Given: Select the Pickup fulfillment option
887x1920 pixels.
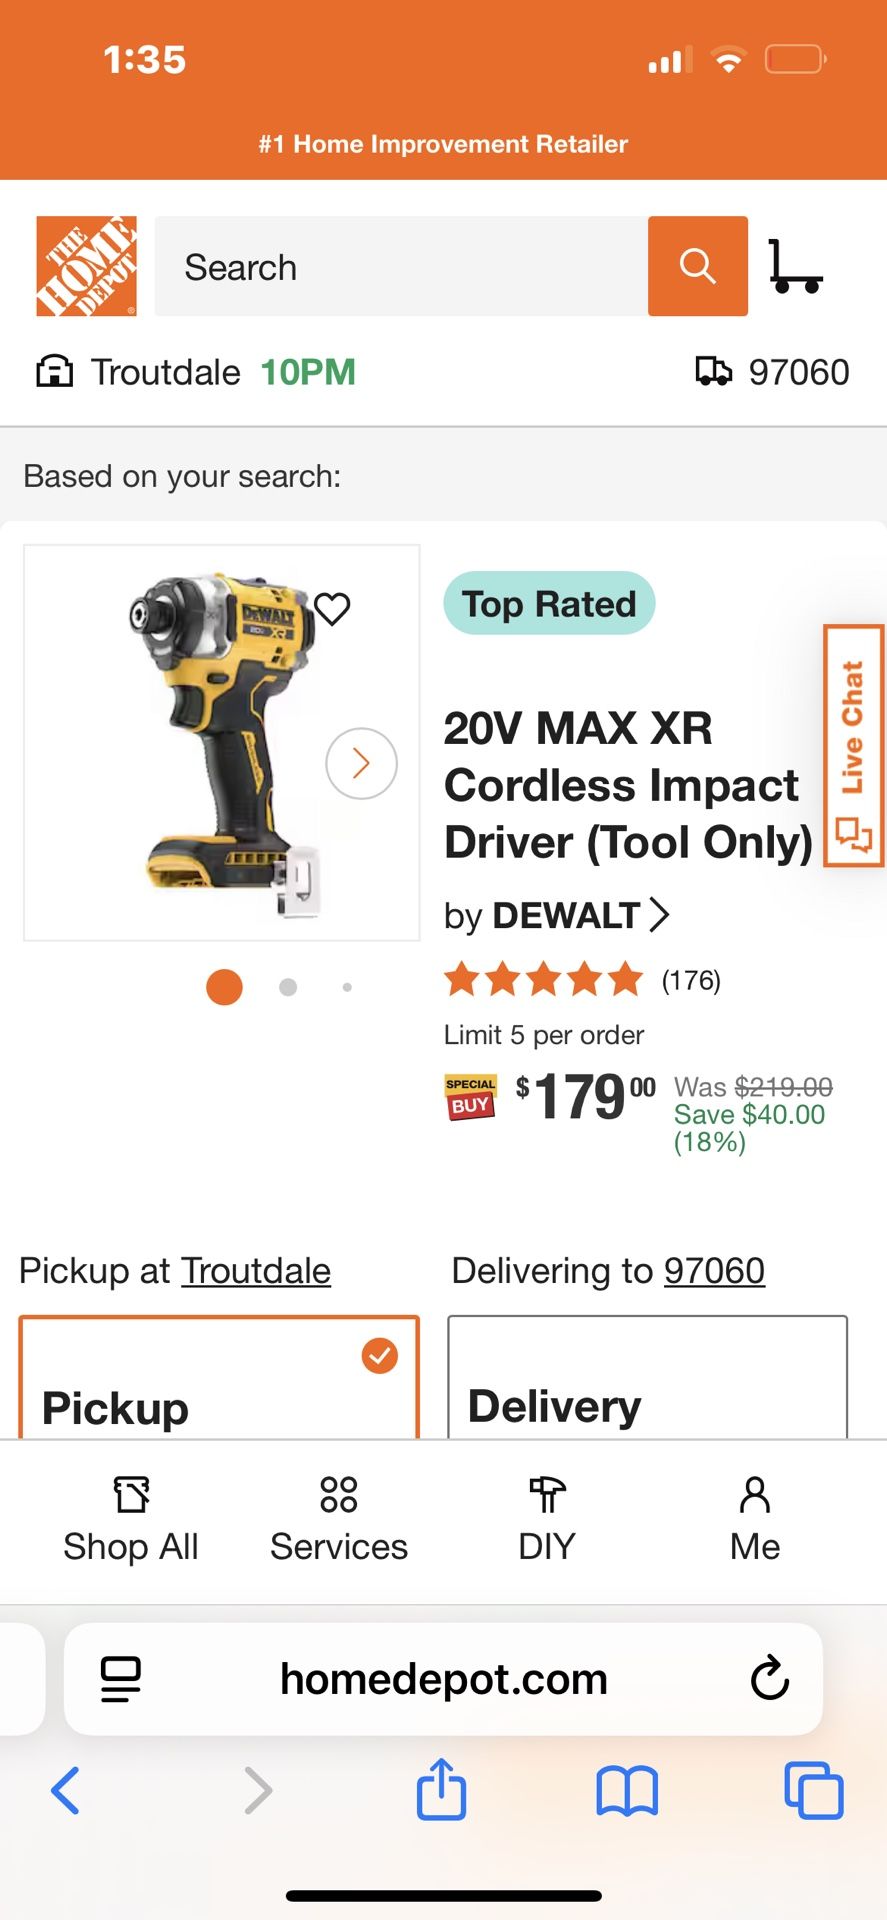Looking at the screenshot, I should (219, 1380).
